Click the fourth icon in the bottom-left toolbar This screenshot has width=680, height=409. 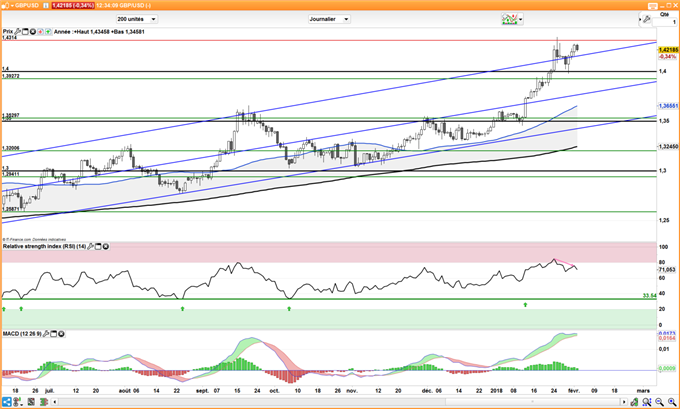click(43, 402)
